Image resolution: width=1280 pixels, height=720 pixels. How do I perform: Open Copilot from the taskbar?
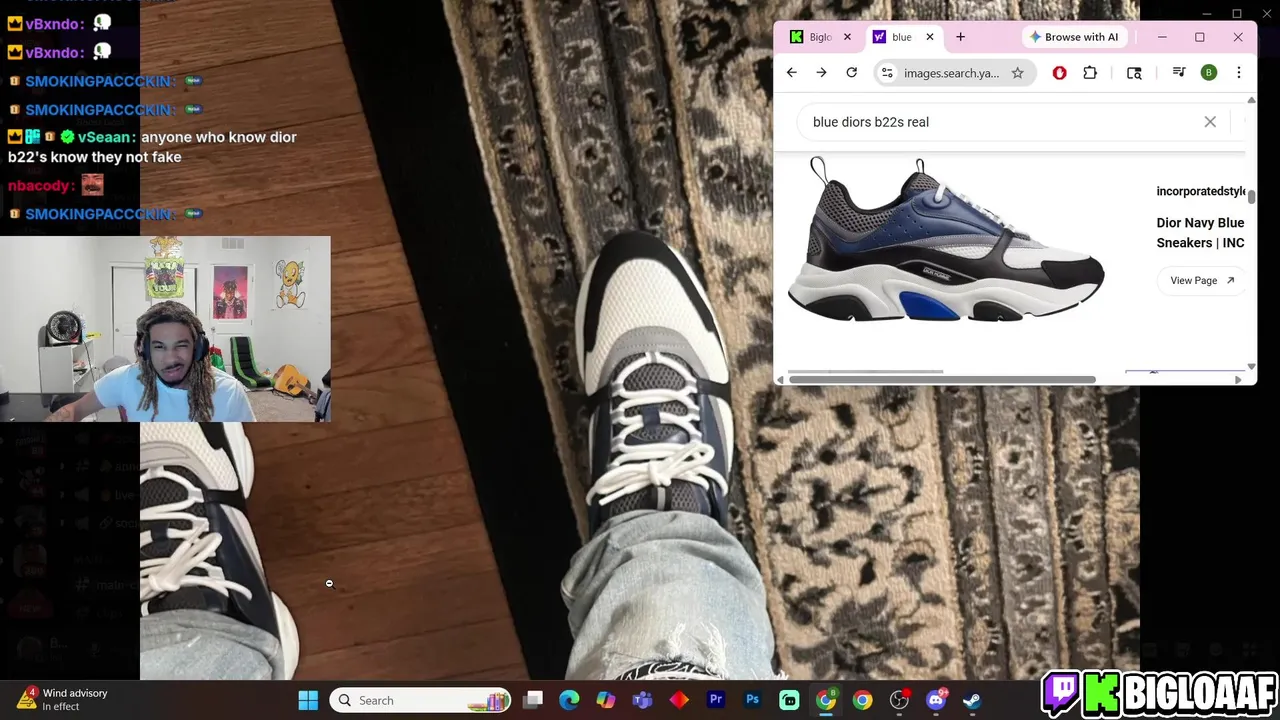point(606,700)
